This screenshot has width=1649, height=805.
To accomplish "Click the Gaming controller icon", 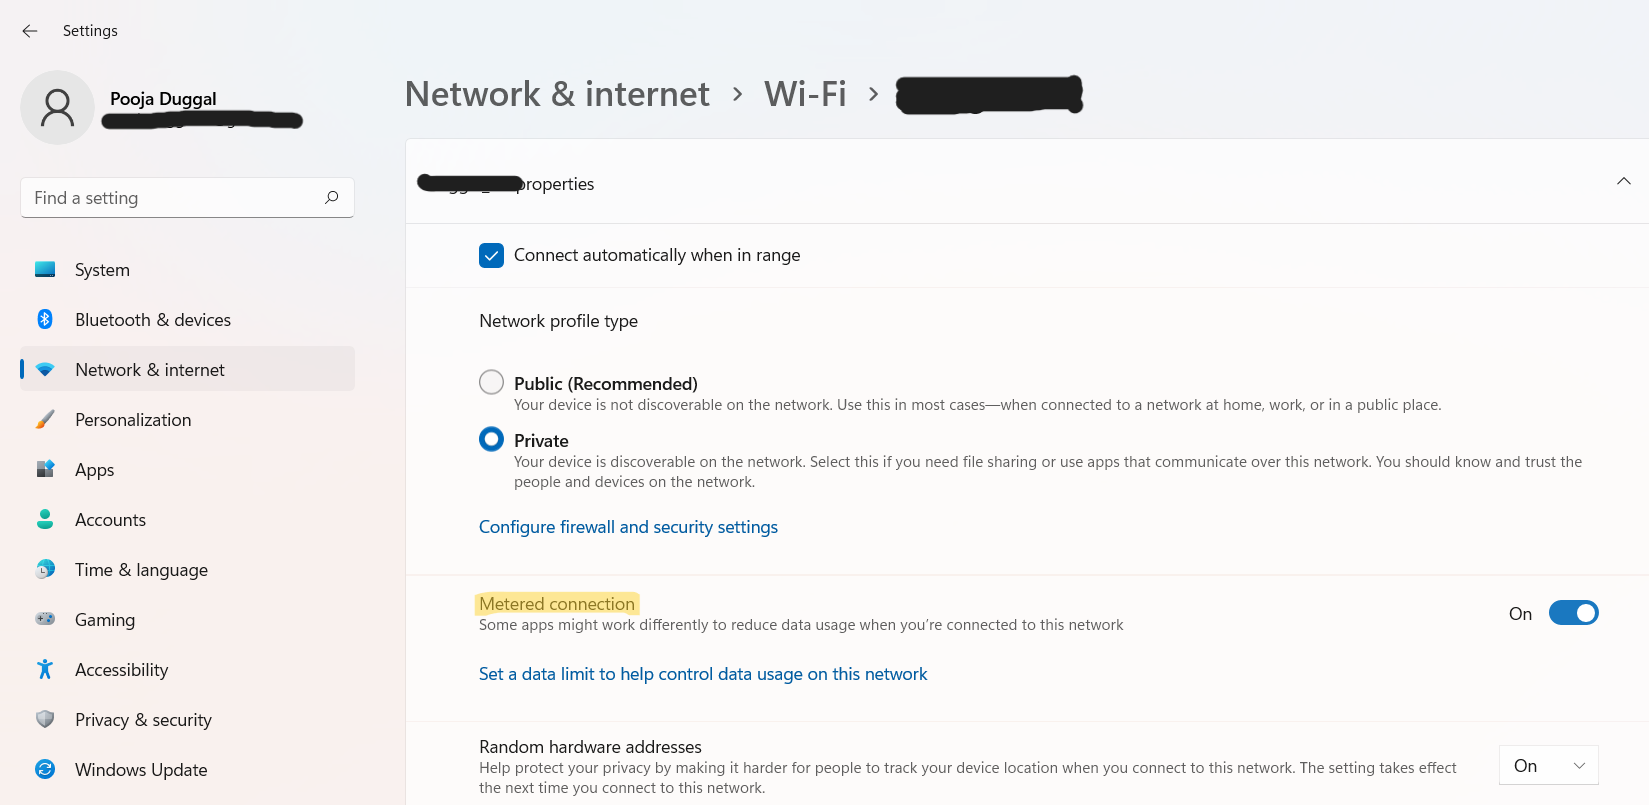I will (45, 619).
